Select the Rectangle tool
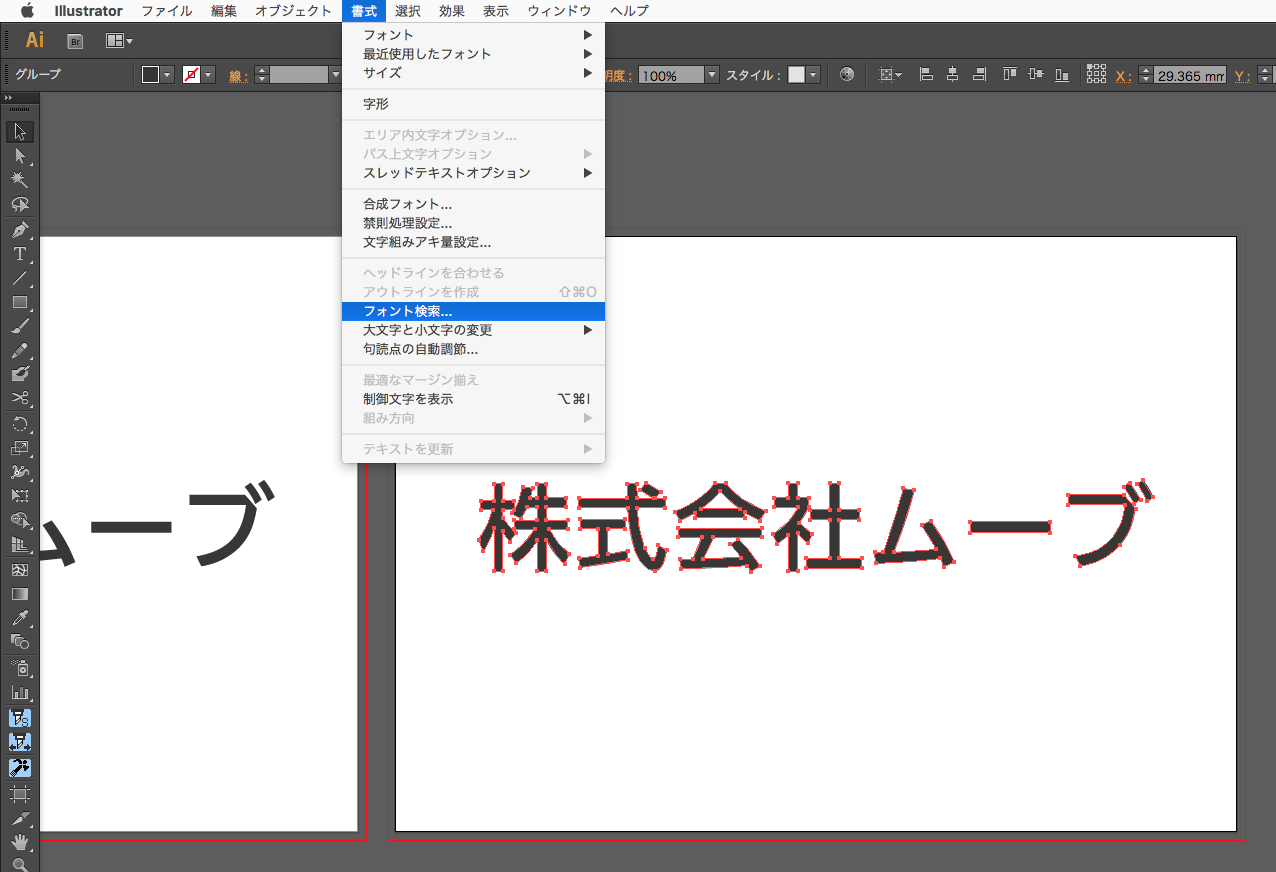The width and height of the screenshot is (1276, 872). [20, 302]
